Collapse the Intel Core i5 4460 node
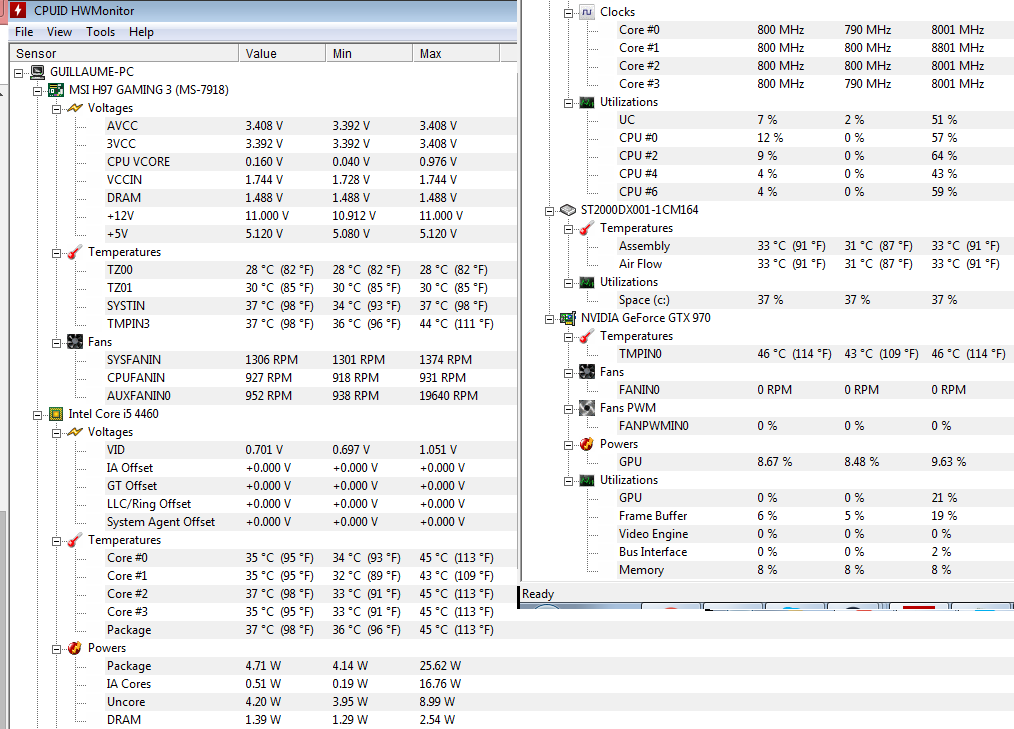The image size is (1014, 729). (x=38, y=415)
